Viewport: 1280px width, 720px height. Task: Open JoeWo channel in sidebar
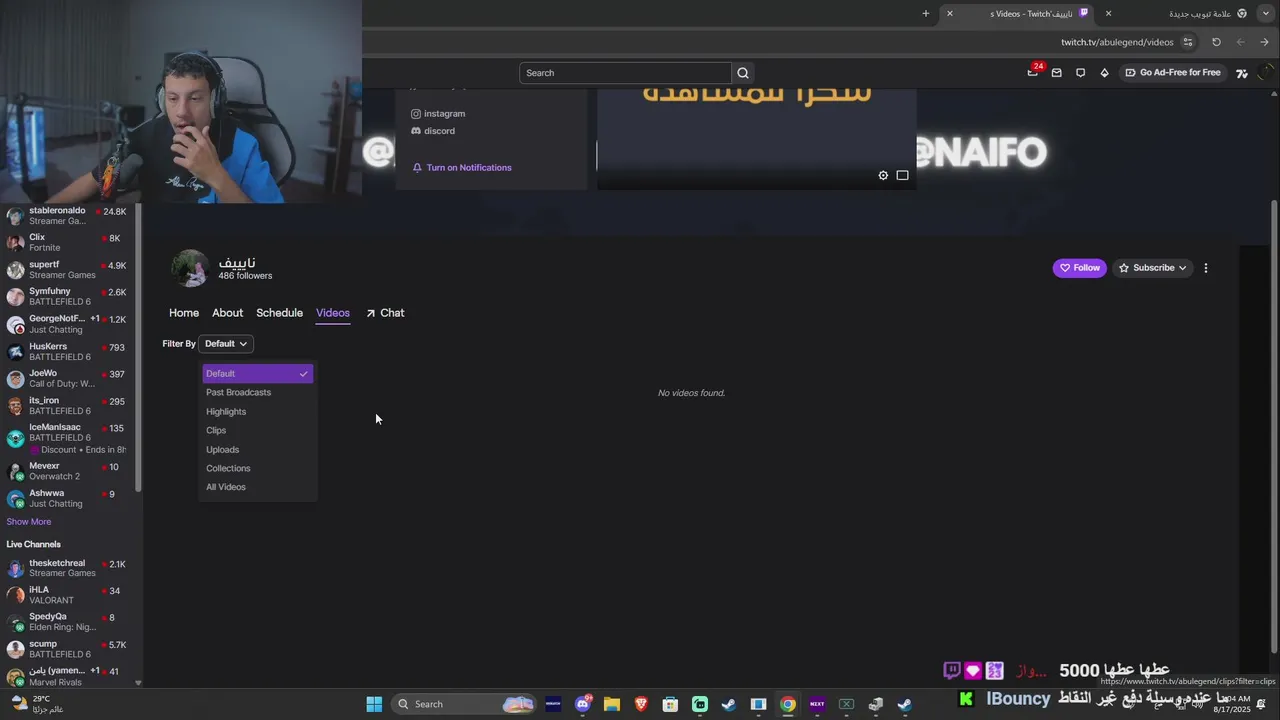tap(68, 379)
